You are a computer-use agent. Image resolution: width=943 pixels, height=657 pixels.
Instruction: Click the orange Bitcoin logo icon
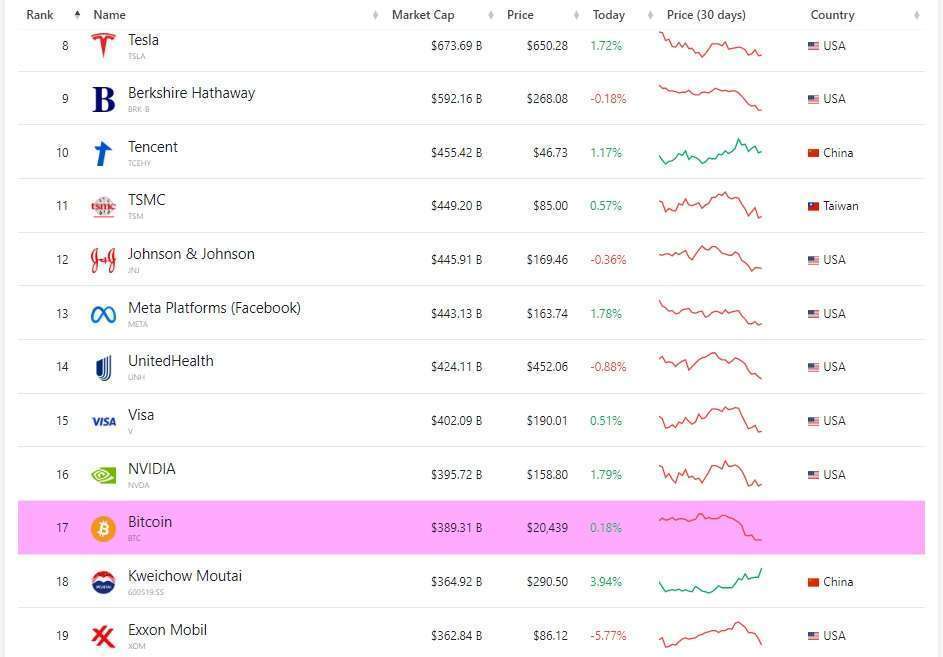[x=103, y=528]
